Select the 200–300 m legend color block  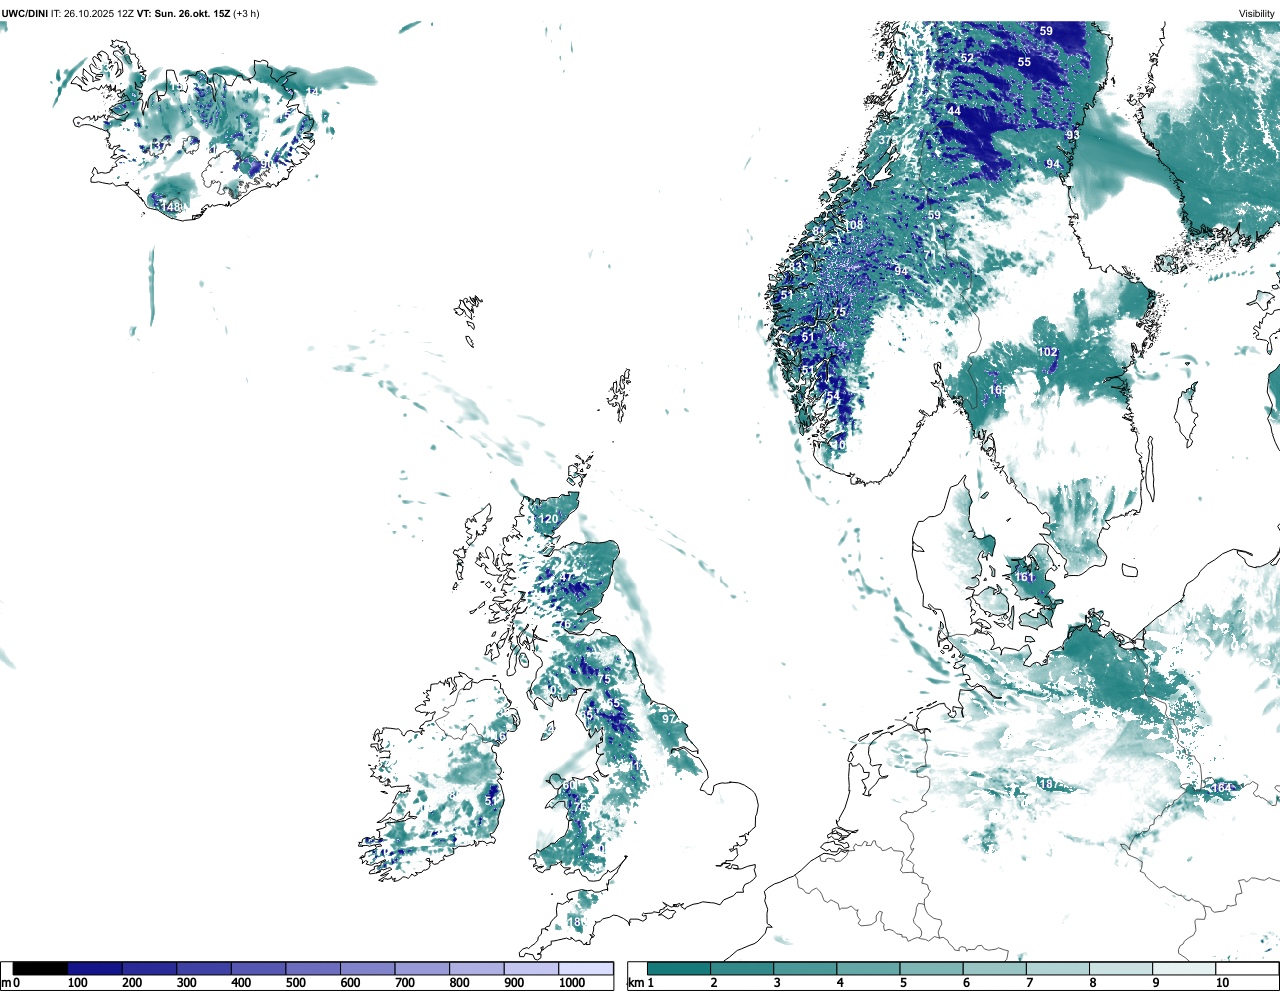tap(149, 968)
